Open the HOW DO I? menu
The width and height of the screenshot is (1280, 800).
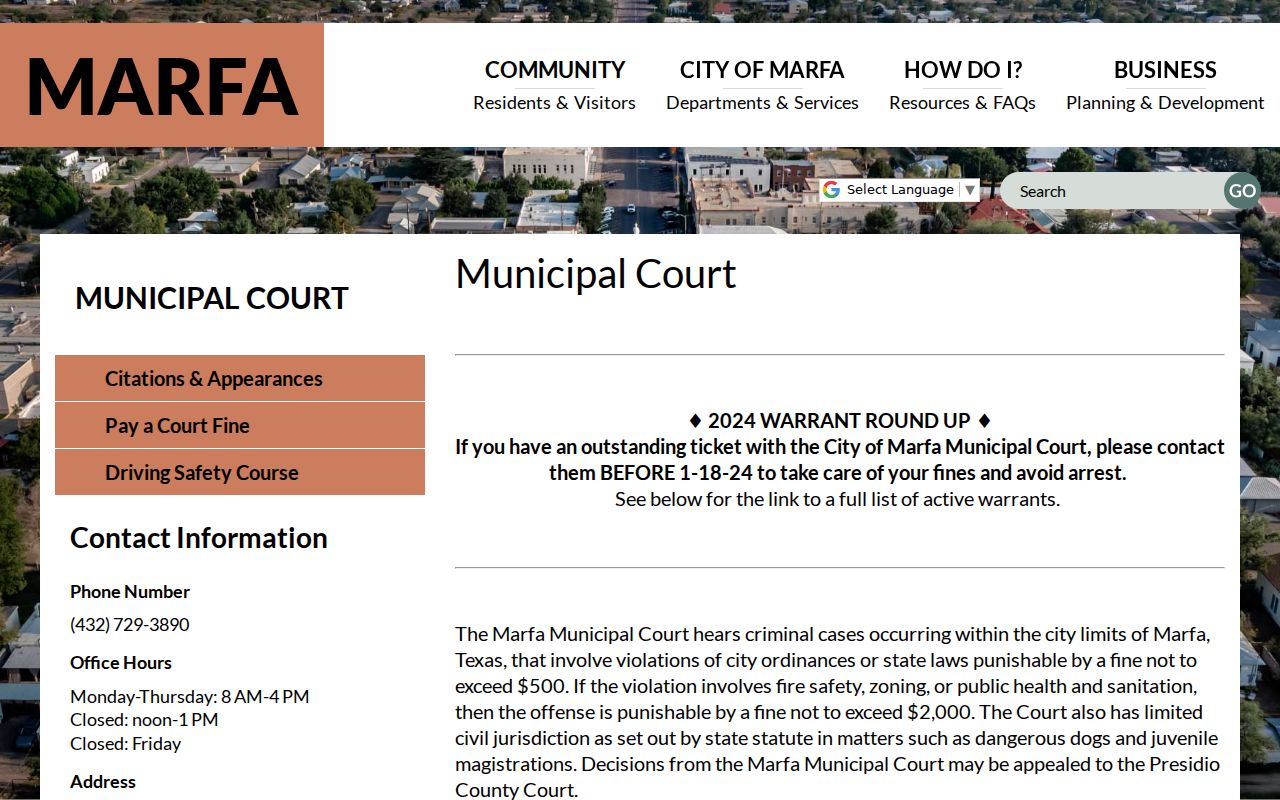(x=962, y=85)
